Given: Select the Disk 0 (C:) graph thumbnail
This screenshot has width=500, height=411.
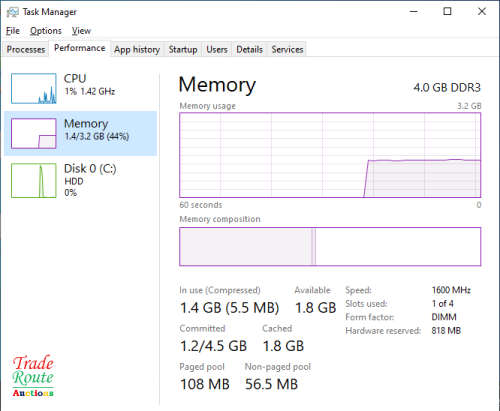Looking at the screenshot, I should (34, 180).
